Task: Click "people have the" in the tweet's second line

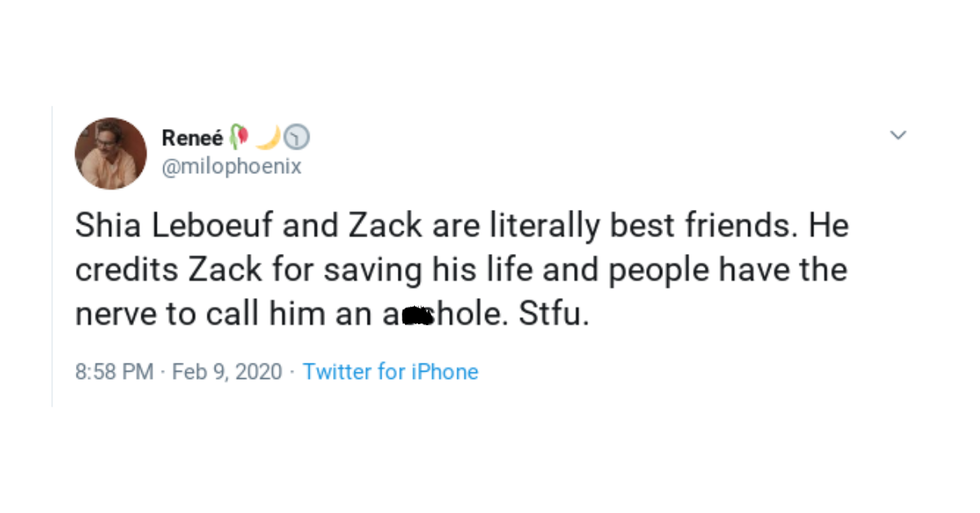Action: [728, 271]
